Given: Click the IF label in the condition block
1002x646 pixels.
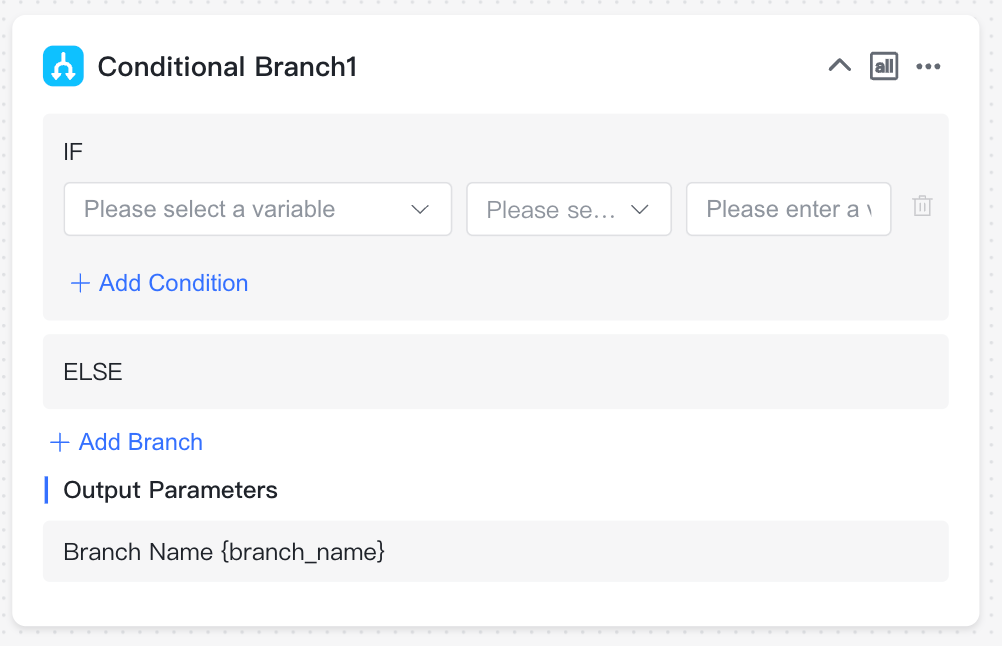Looking at the screenshot, I should (x=73, y=152).
